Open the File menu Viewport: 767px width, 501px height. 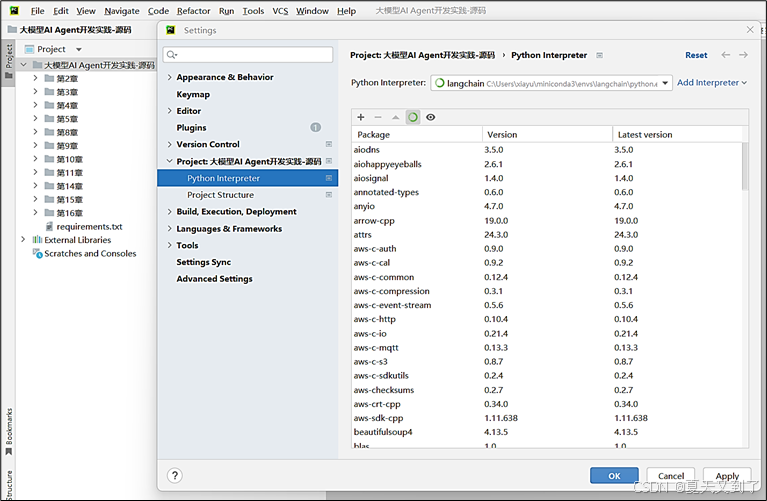point(37,11)
